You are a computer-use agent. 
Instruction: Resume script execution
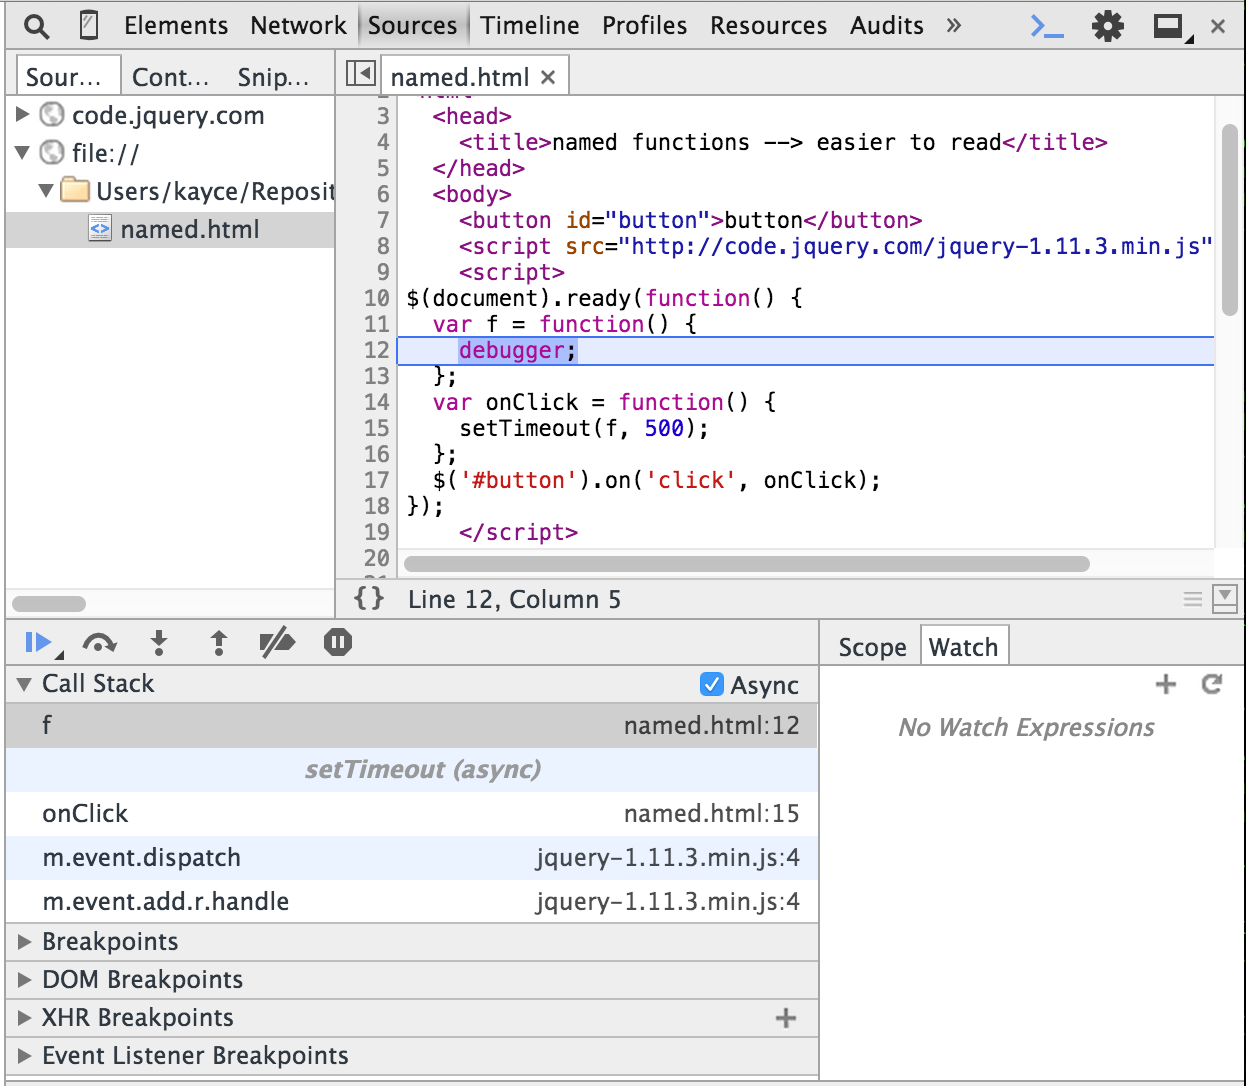point(38,642)
